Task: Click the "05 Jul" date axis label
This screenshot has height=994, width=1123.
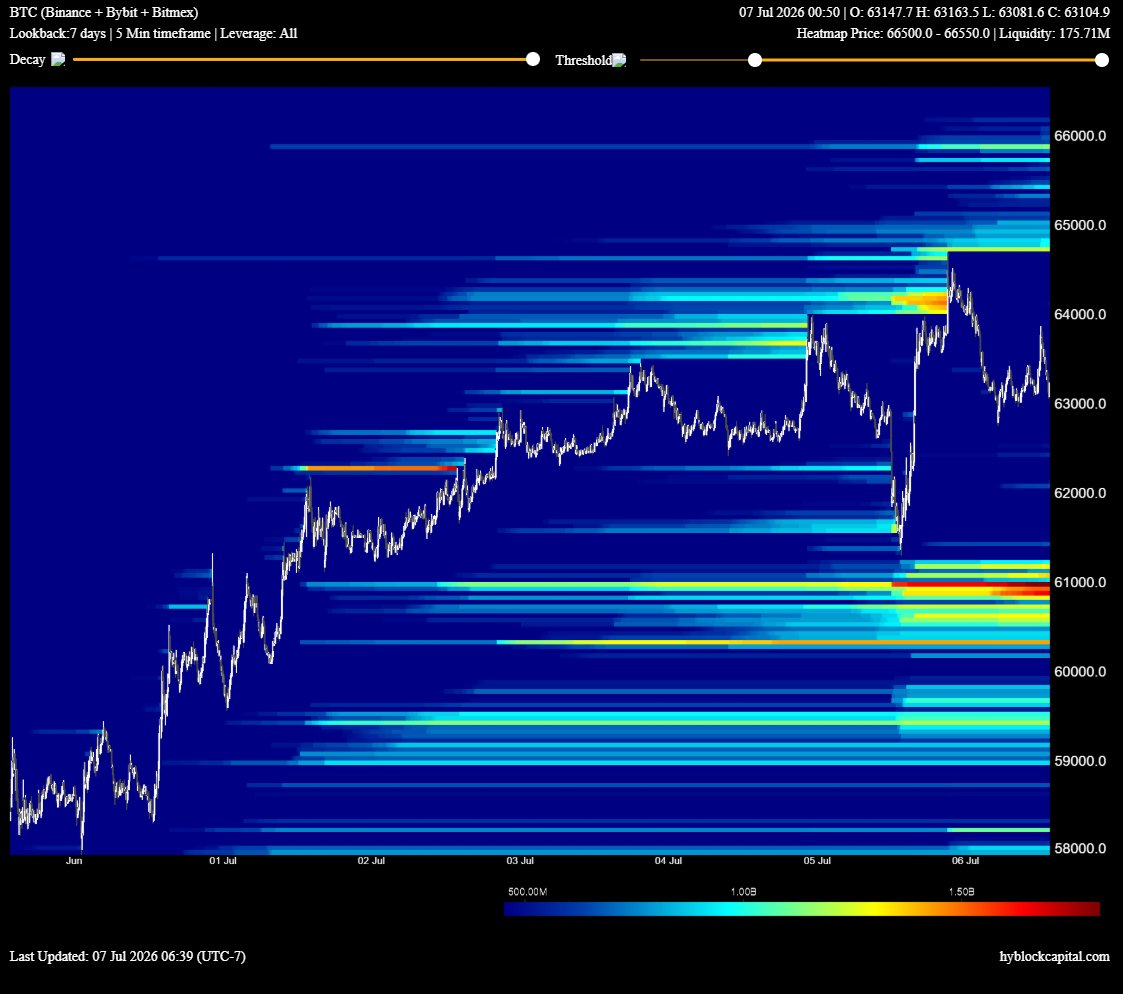Action: click(x=817, y=861)
